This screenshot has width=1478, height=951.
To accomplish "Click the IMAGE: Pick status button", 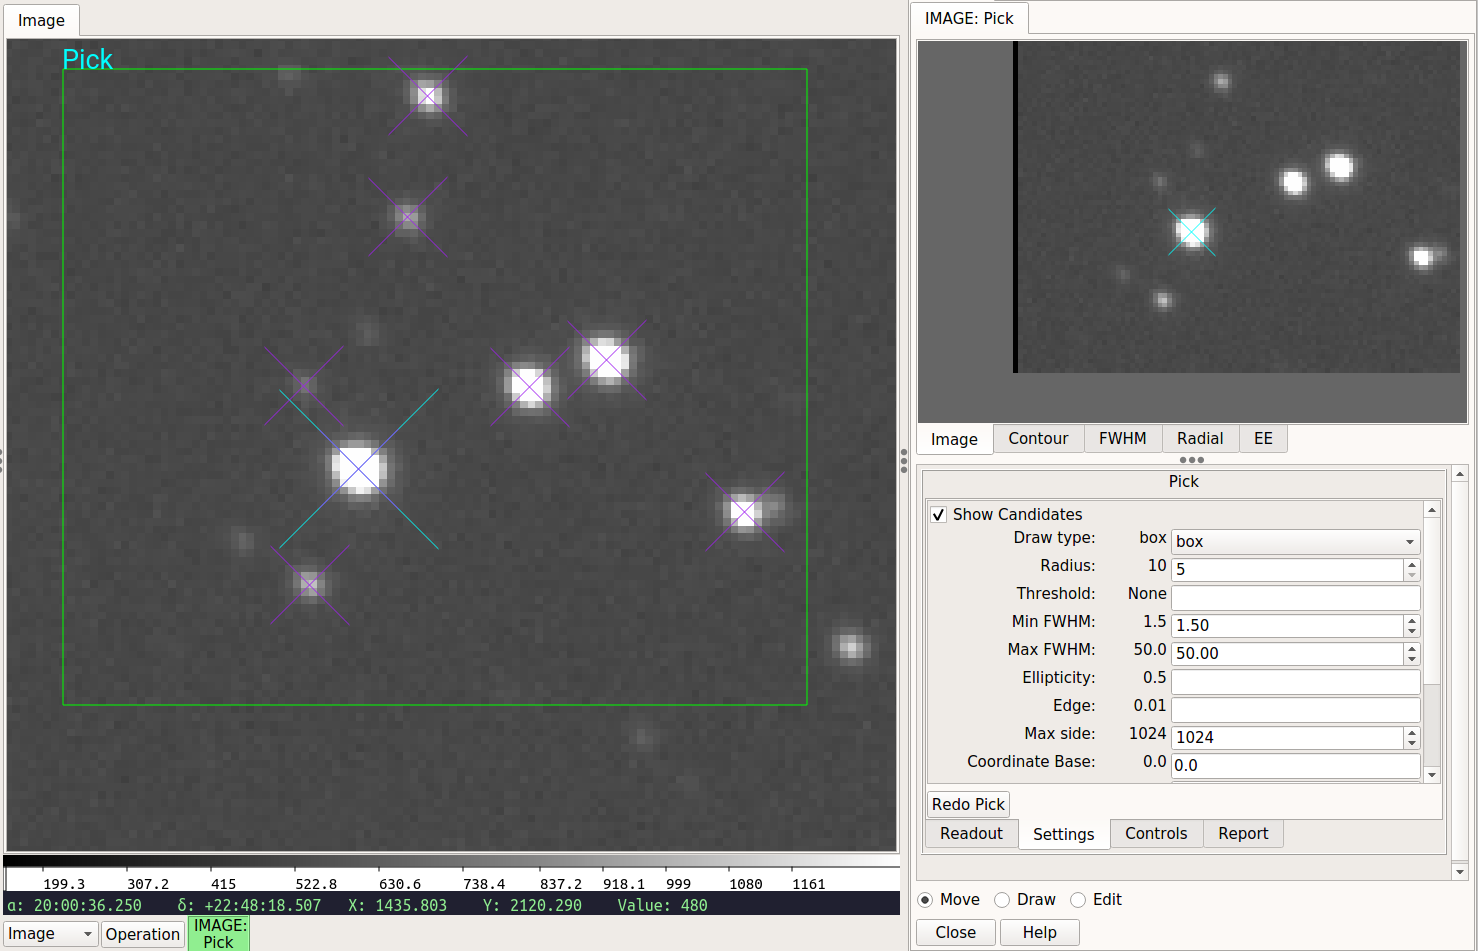I will [x=219, y=933].
